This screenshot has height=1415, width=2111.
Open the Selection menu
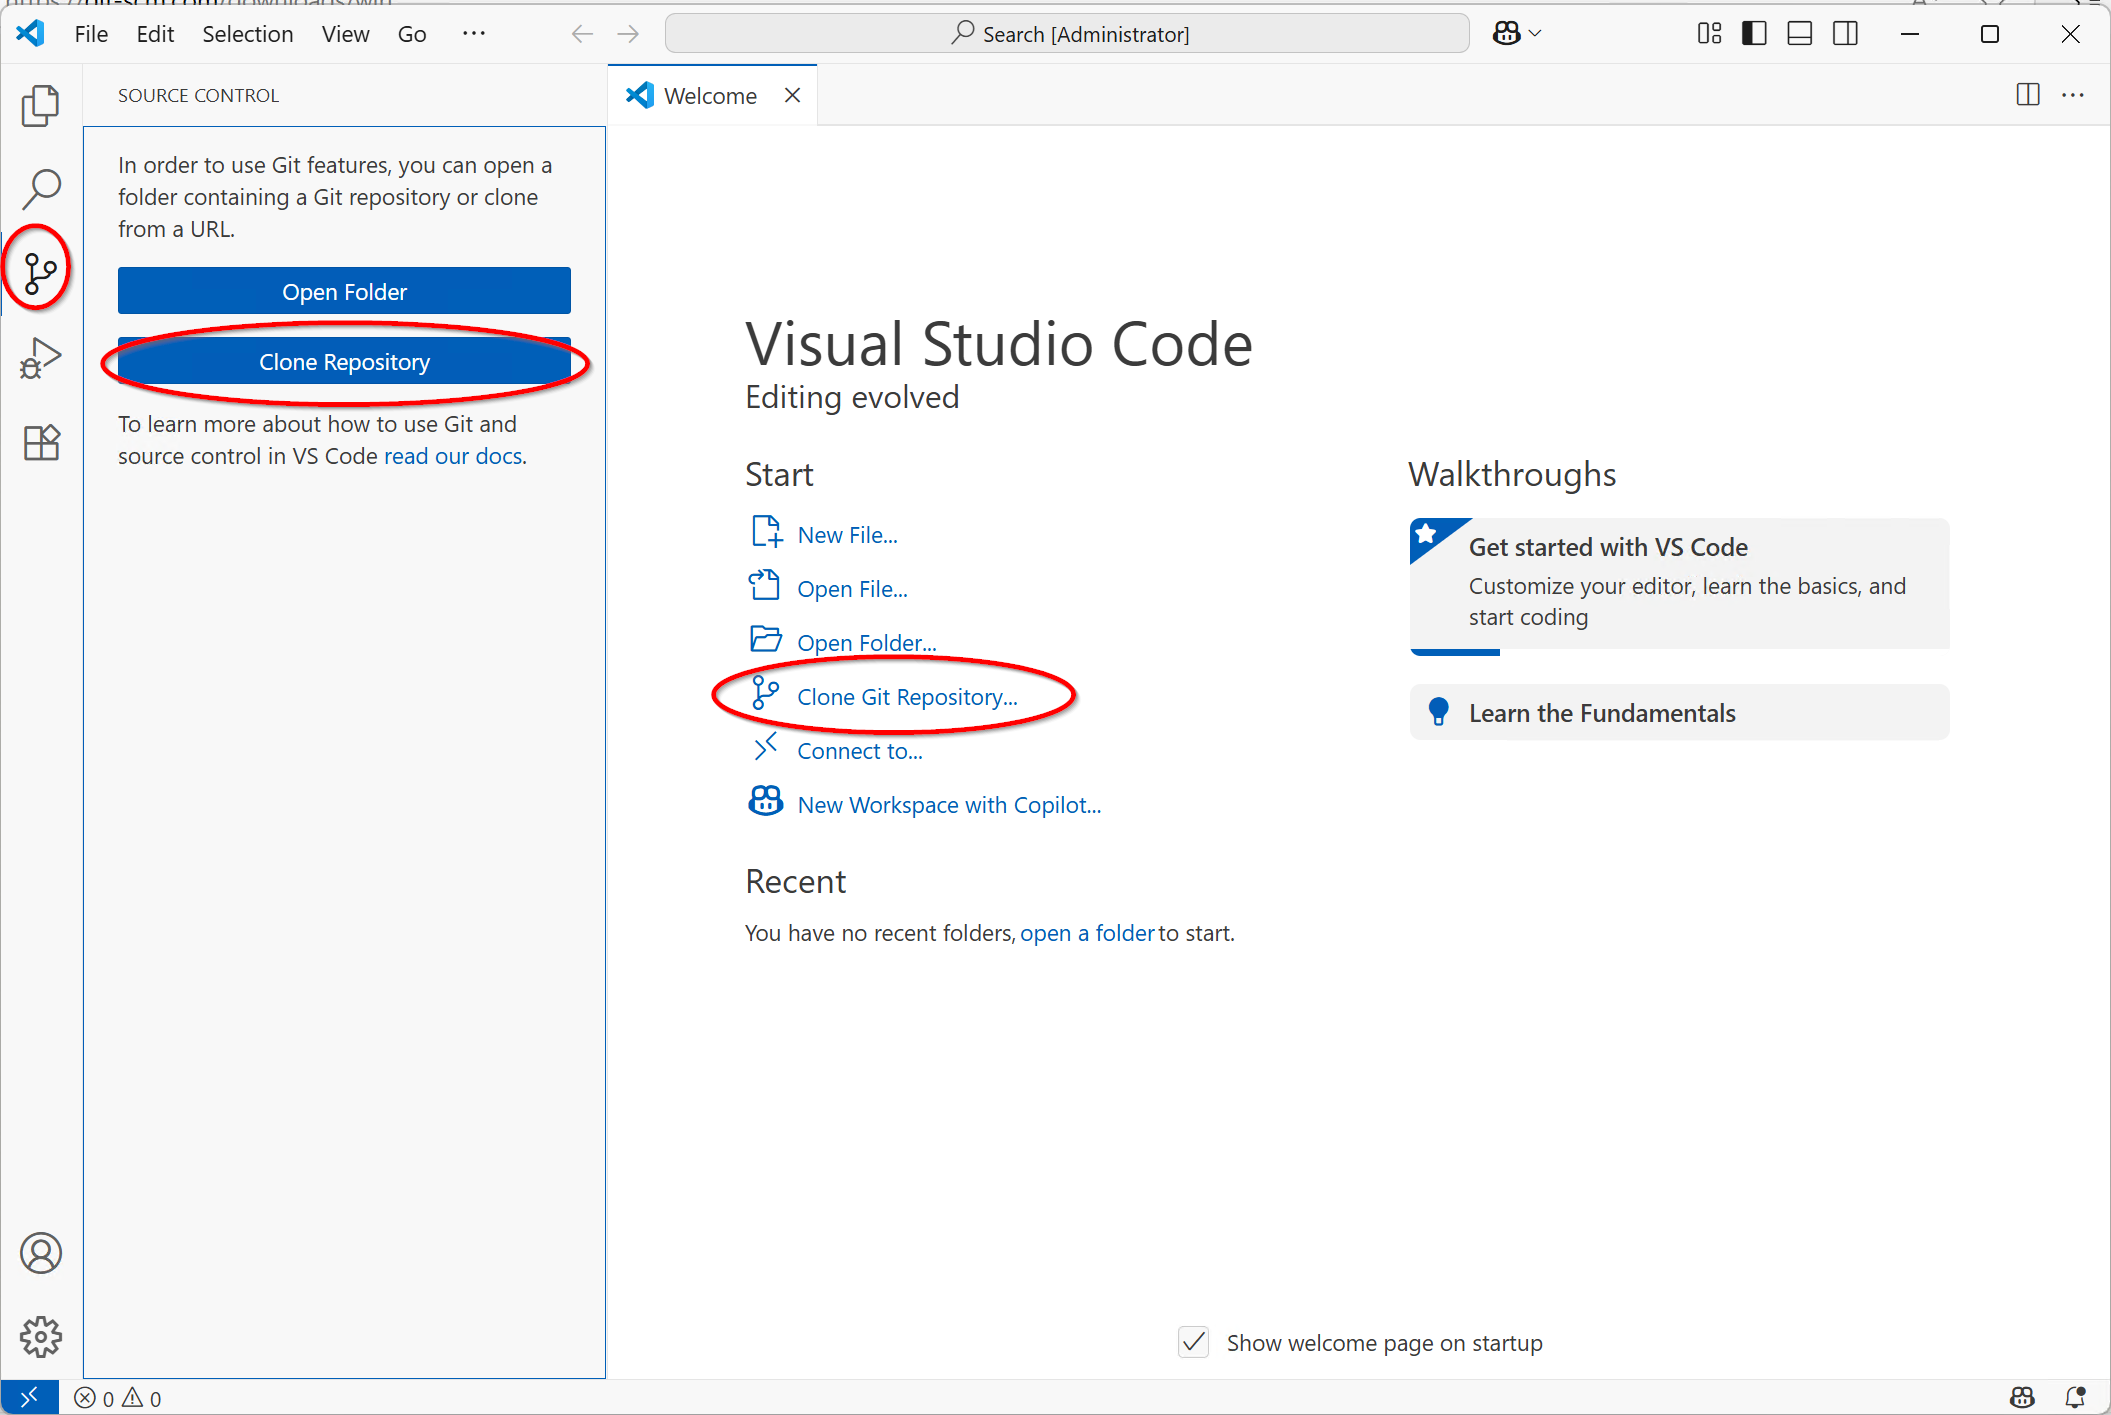pos(247,34)
